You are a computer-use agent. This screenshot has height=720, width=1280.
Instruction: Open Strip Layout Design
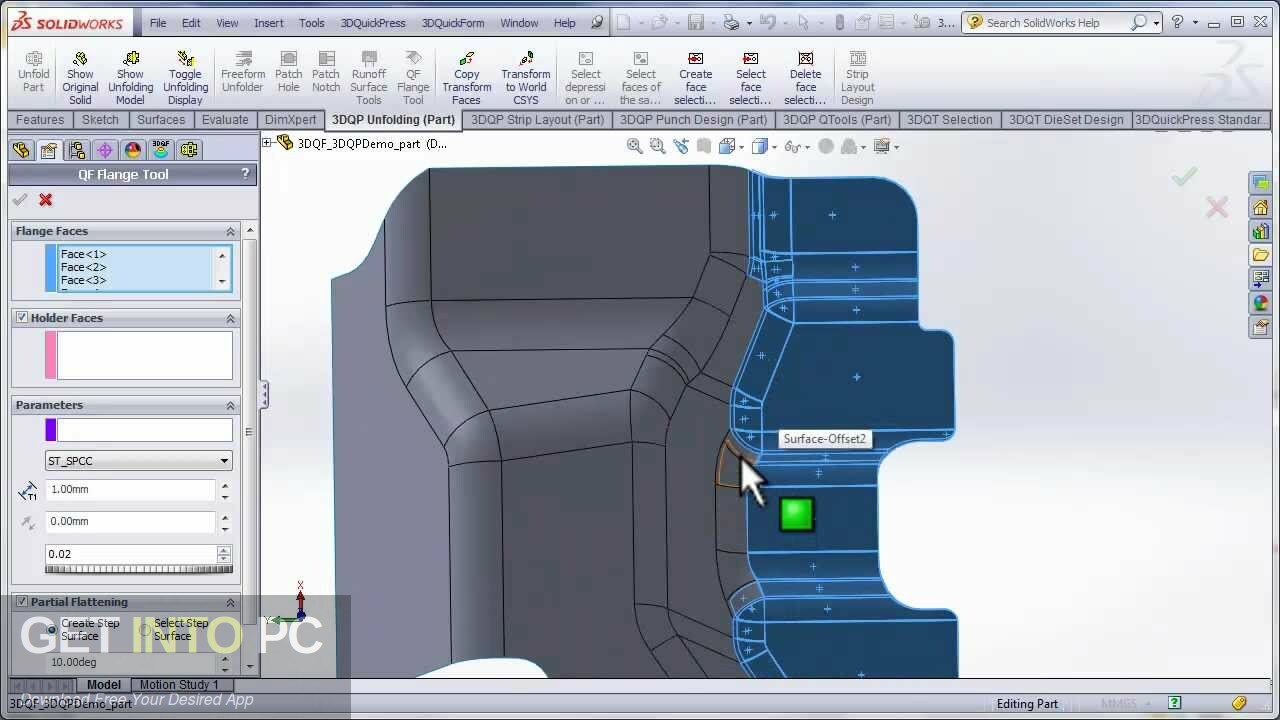click(857, 78)
